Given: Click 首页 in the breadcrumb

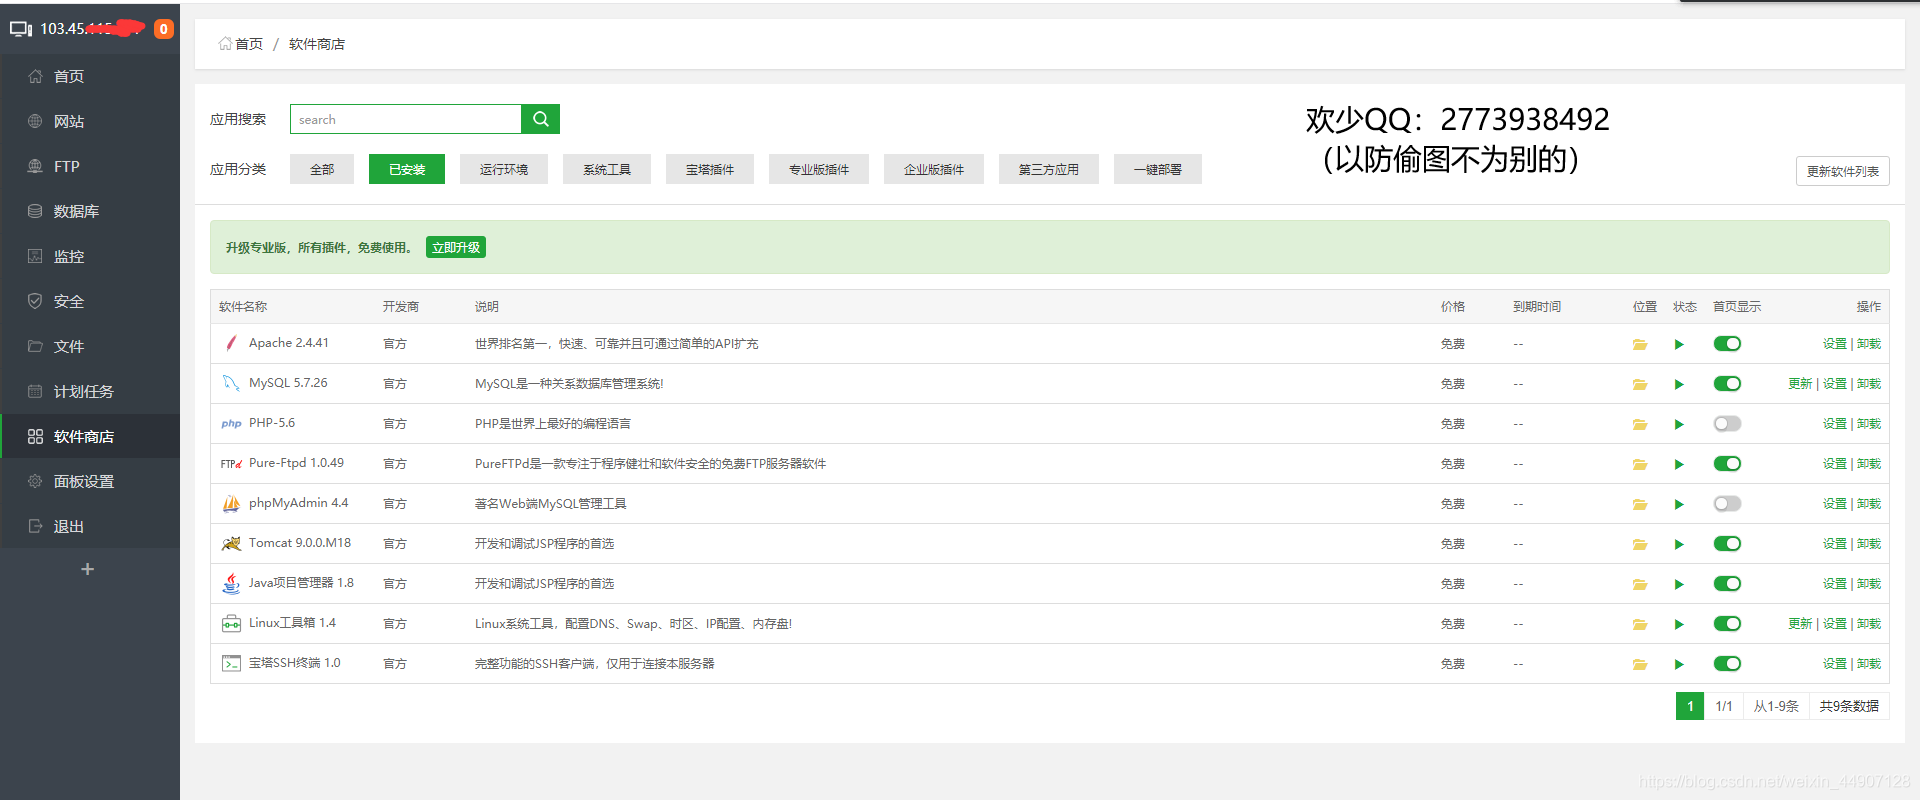Looking at the screenshot, I should coord(248,44).
